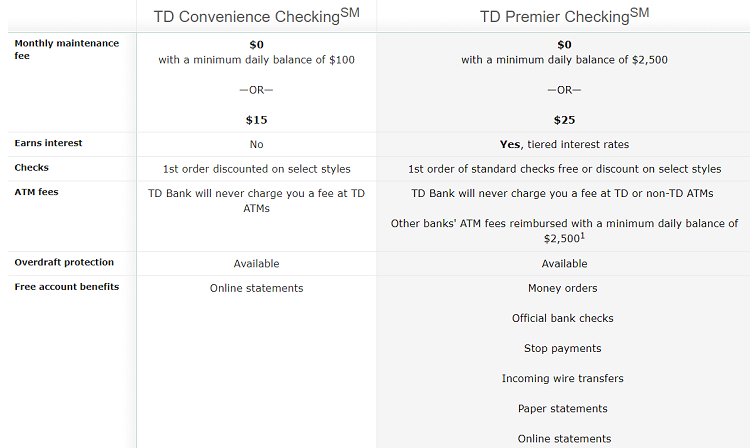This screenshot has height=448, width=750.
Task: Select the Stop payments benefit
Action: pos(563,348)
